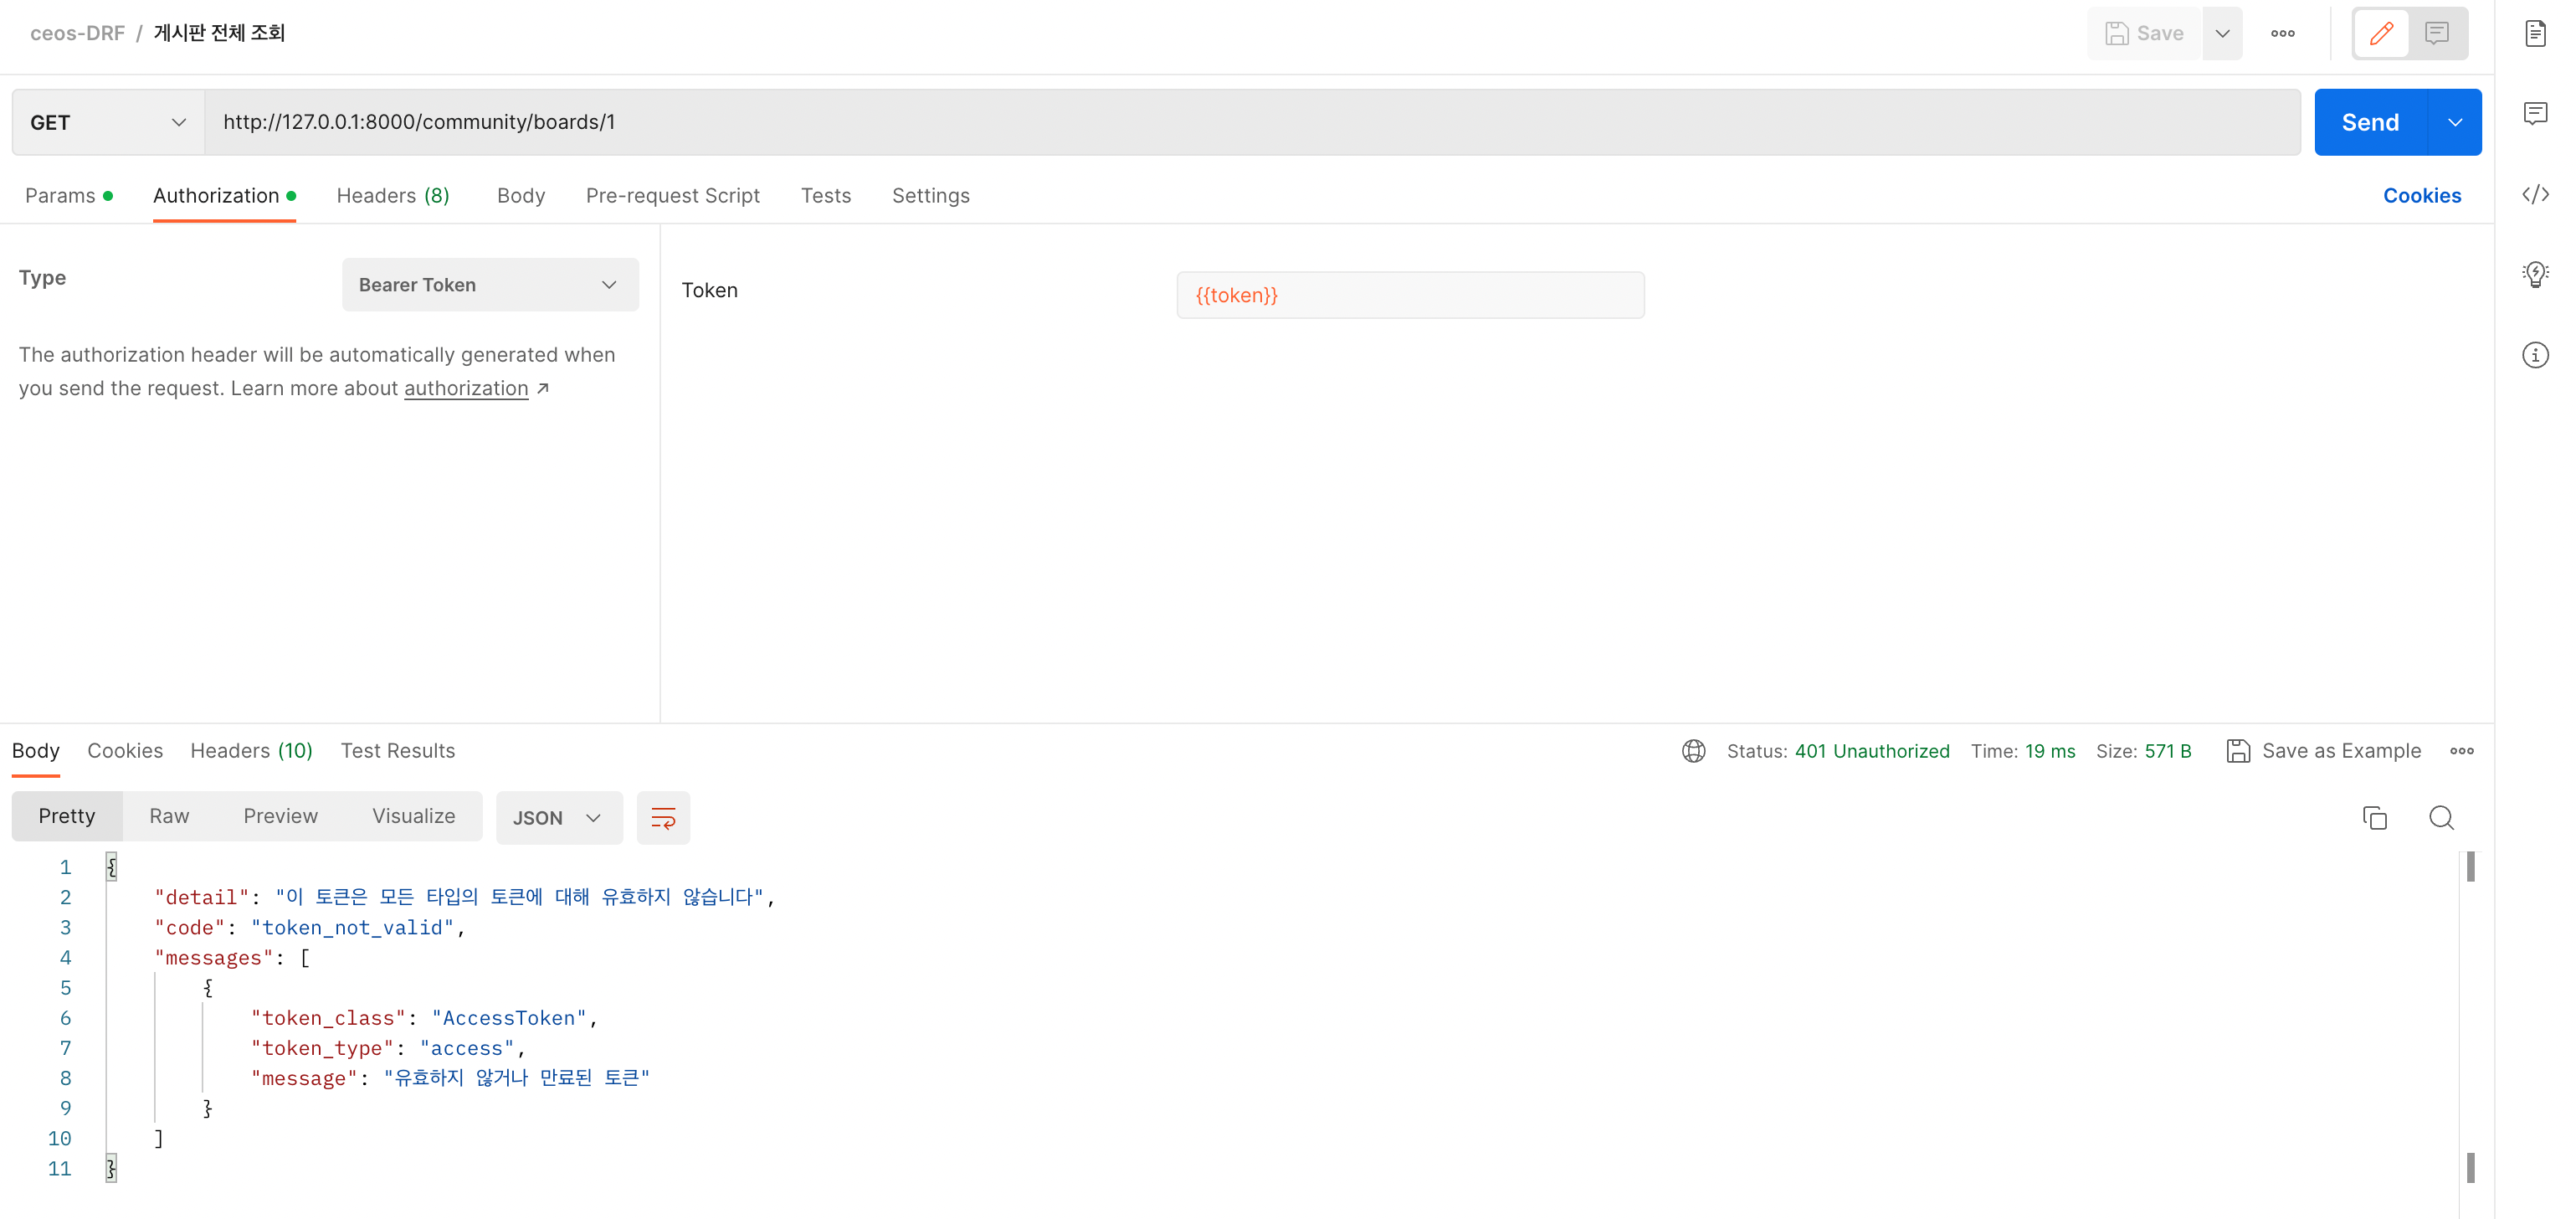The width and height of the screenshot is (2576, 1219).
Task: Click the request URL input field
Action: (1252, 122)
